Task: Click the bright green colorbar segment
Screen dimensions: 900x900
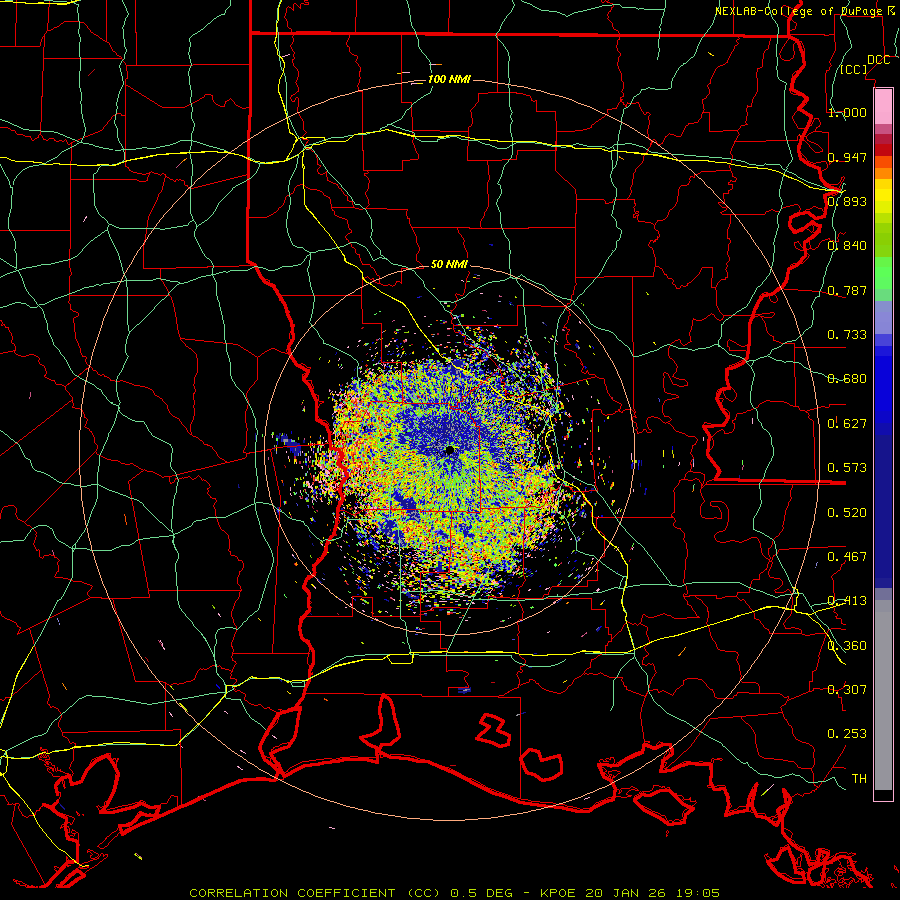Action: coord(883,273)
